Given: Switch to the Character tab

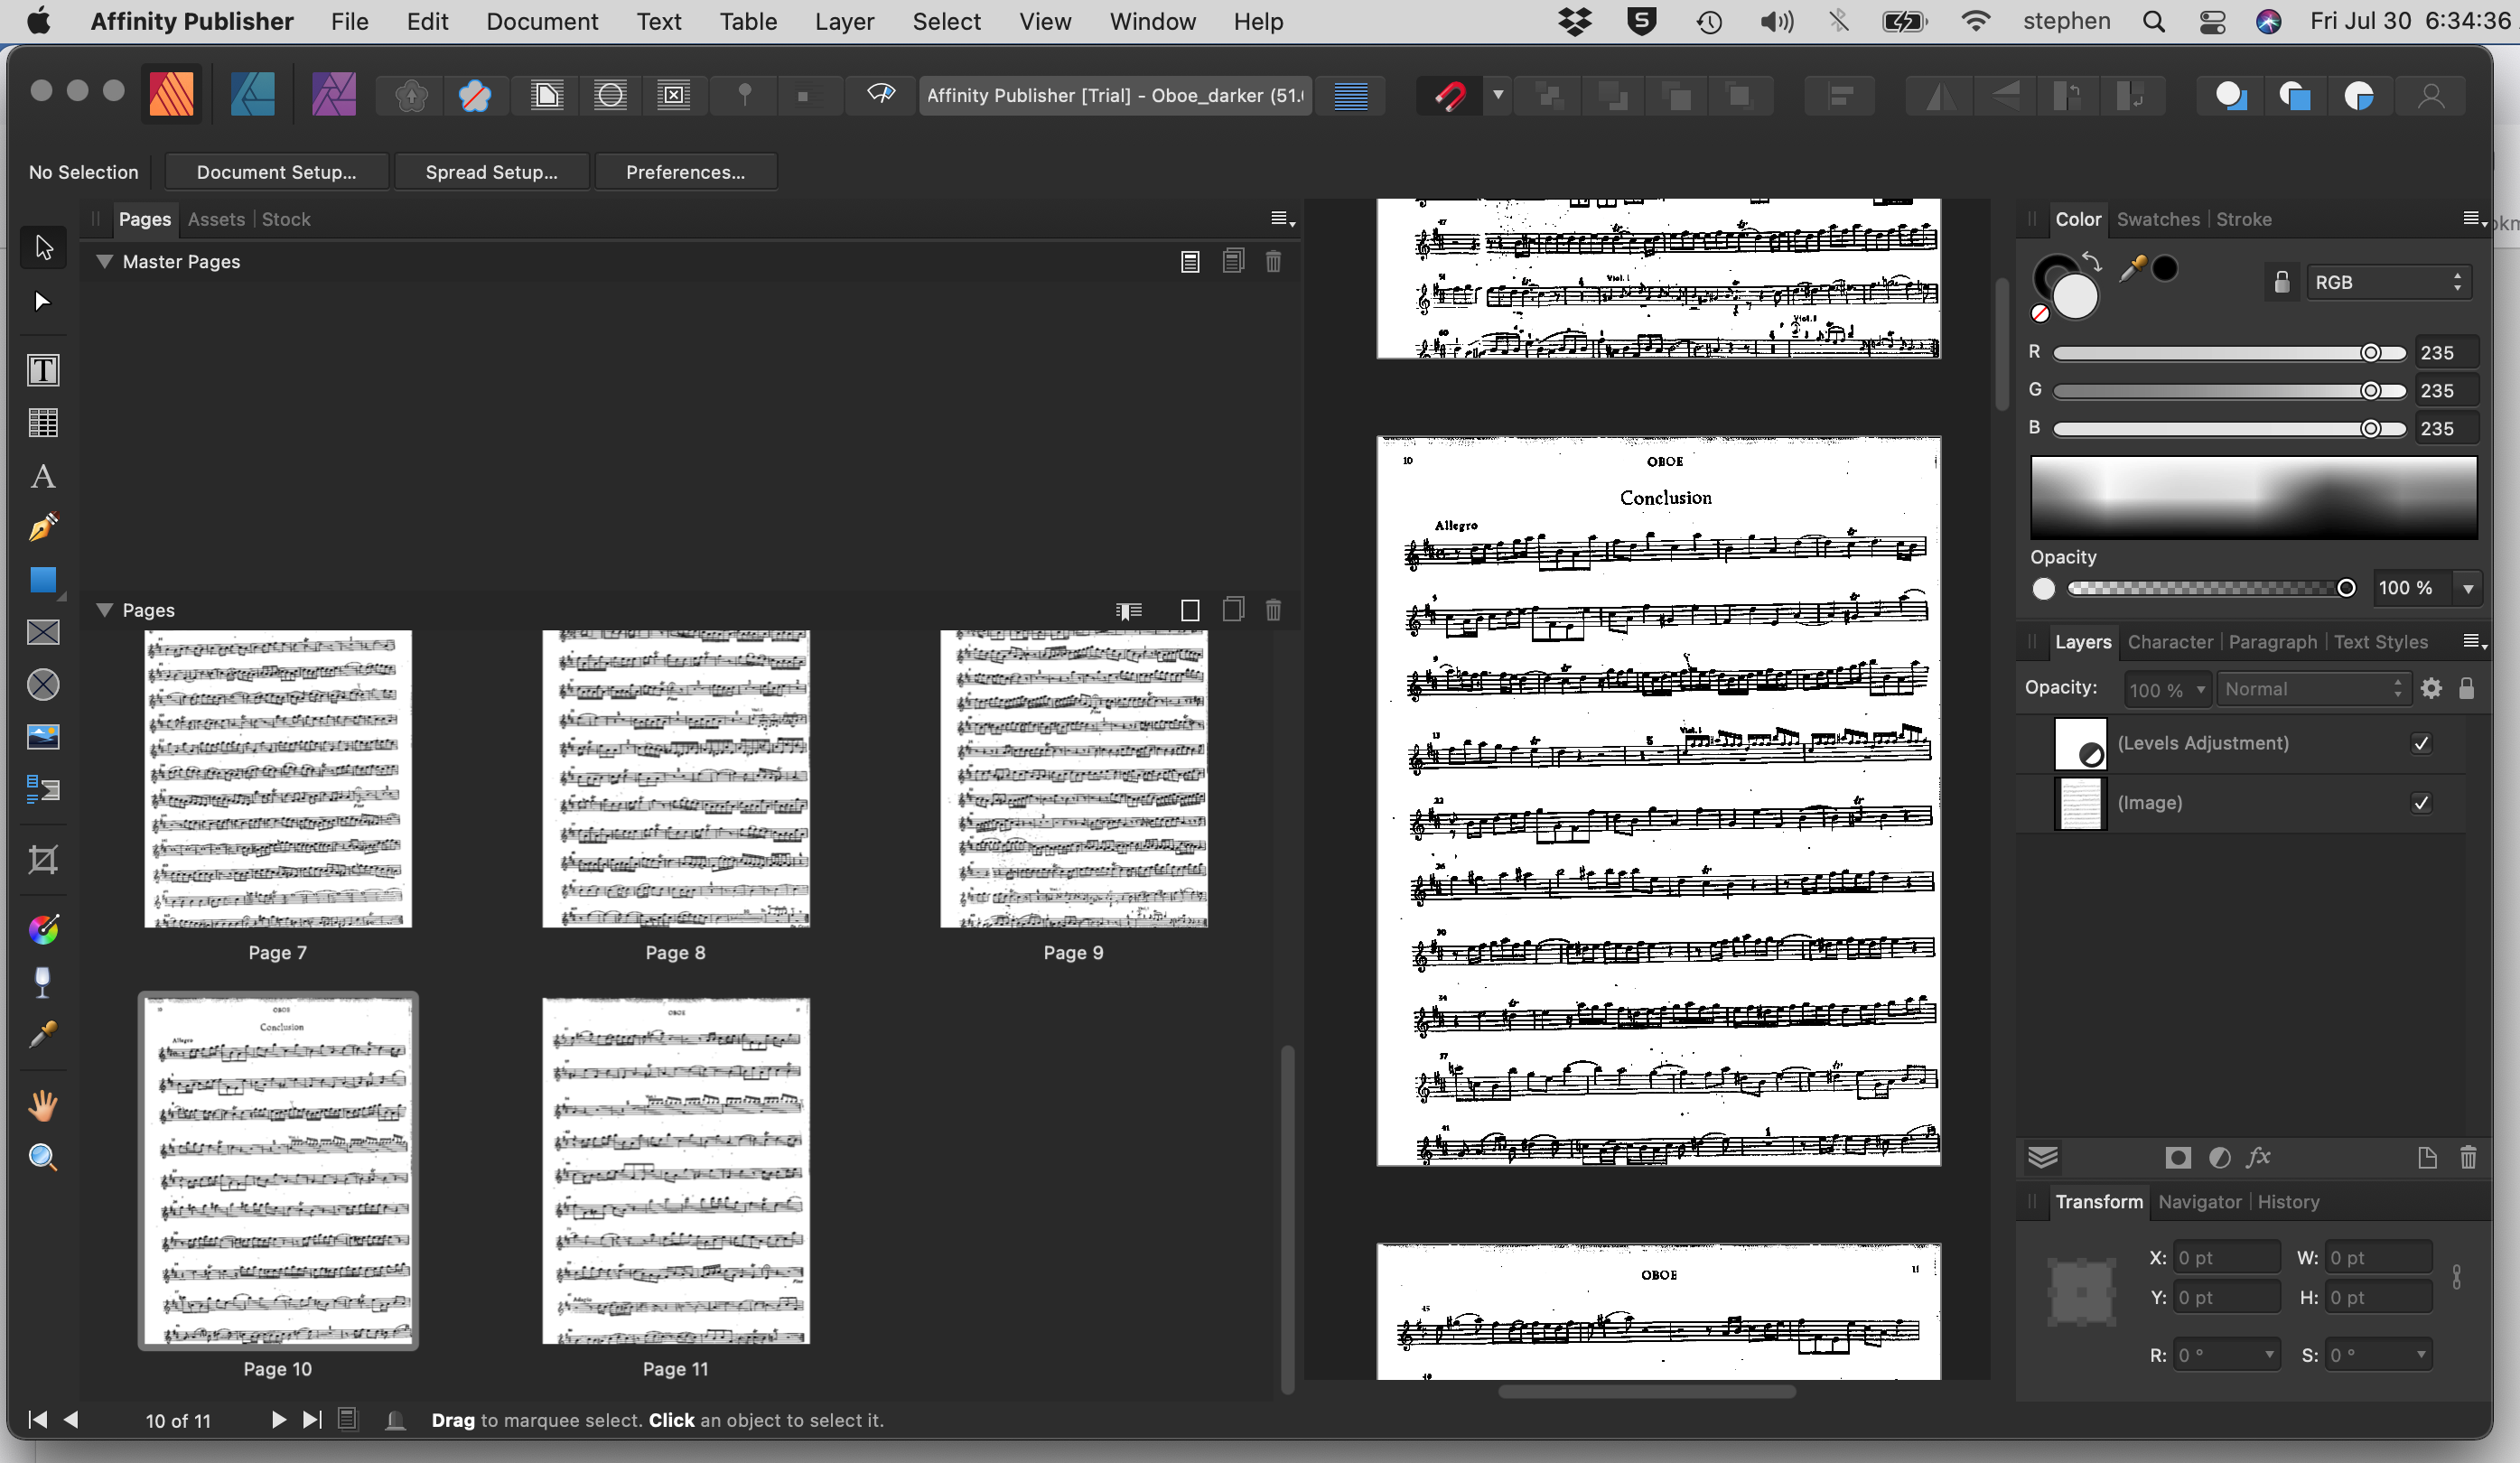Looking at the screenshot, I should (x=2169, y=642).
